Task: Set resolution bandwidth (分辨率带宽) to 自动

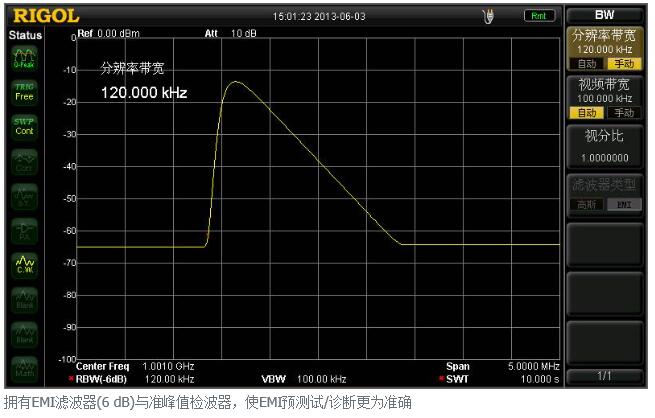Action: click(x=587, y=63)
